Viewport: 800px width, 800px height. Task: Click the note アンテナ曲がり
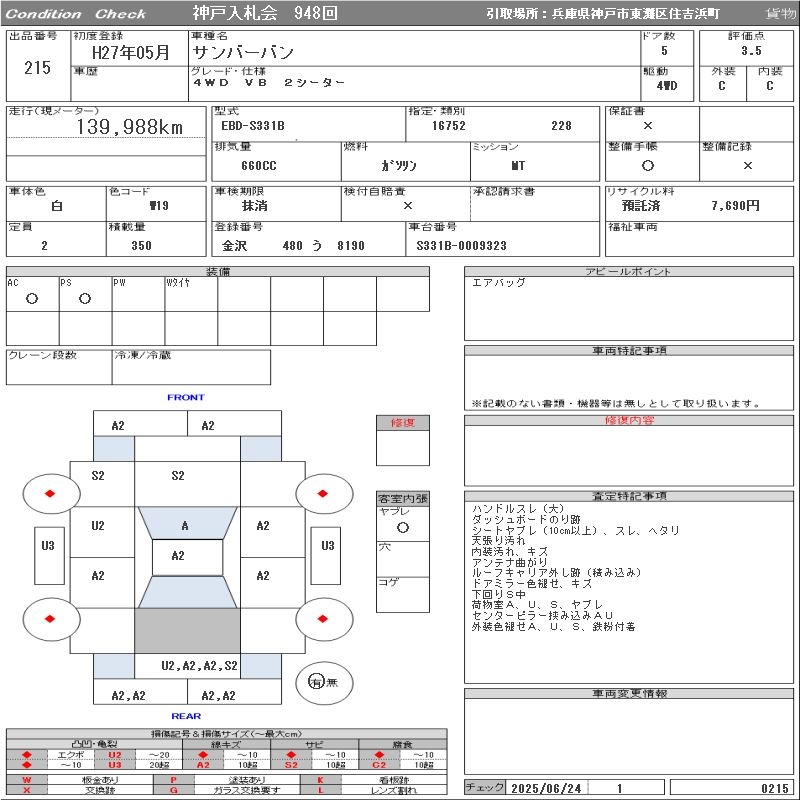pos(509,562)
